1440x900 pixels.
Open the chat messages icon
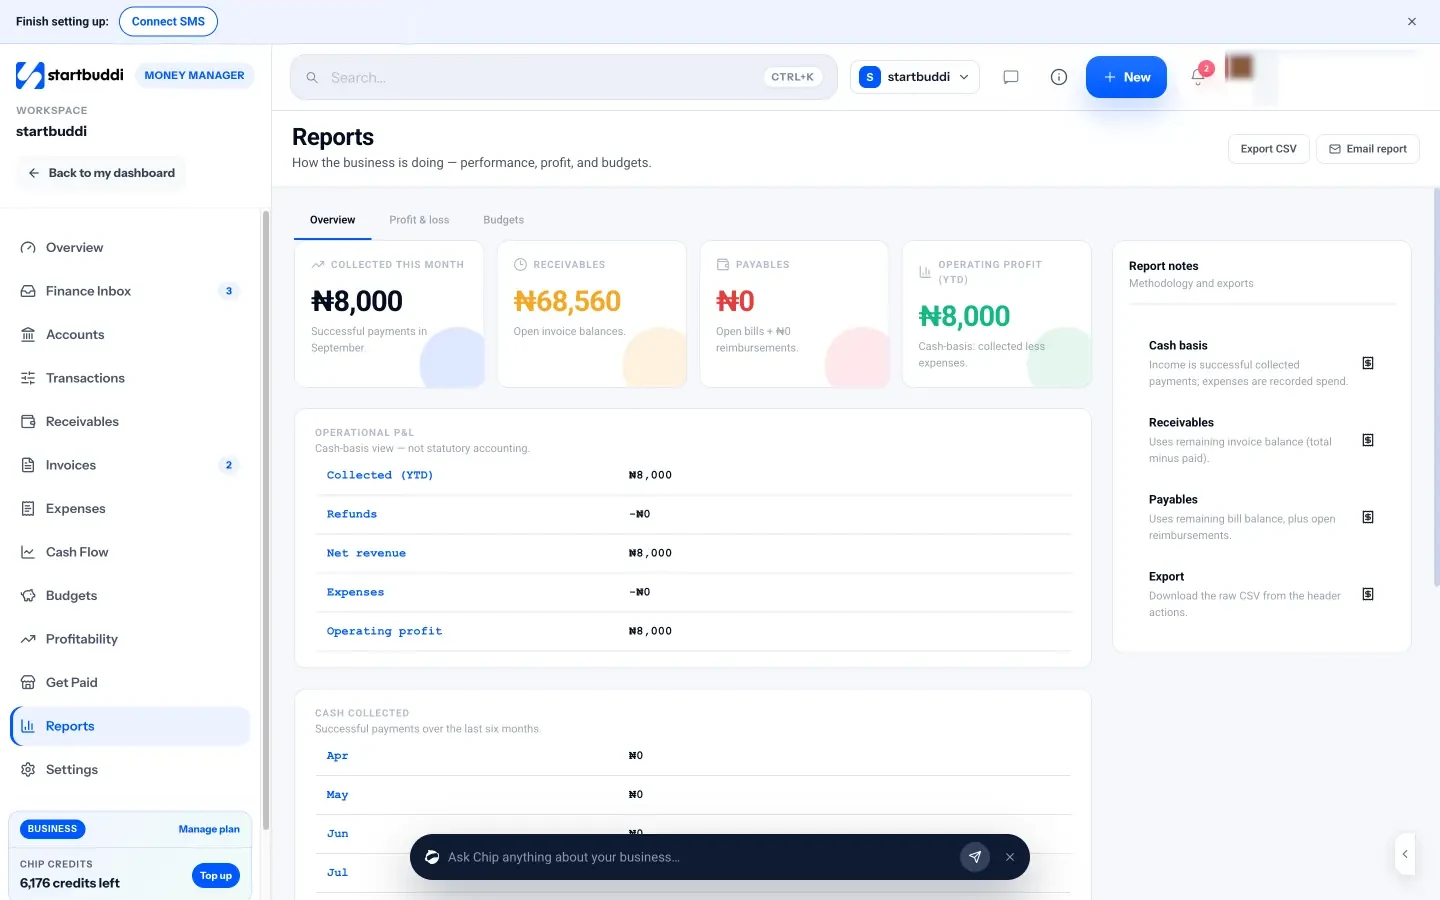click(x=1011, y=77)
